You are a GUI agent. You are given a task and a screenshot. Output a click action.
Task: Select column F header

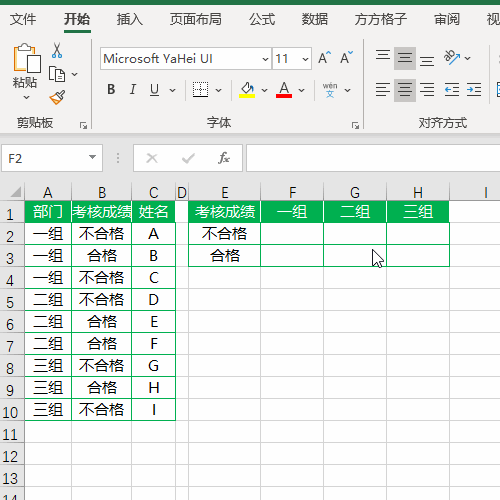pyautogui.click(x=292, y=192)
